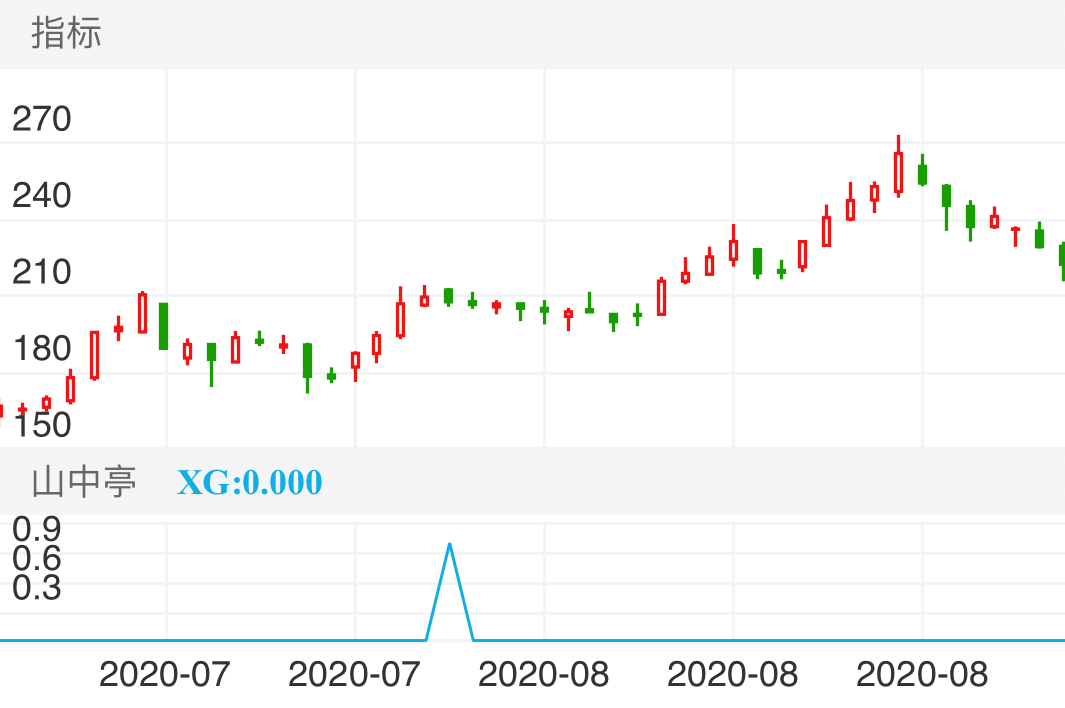This screenshot has height=708, width=1065.
Task: Click the XG:0.000 indicator value
Action: [249, 482]
